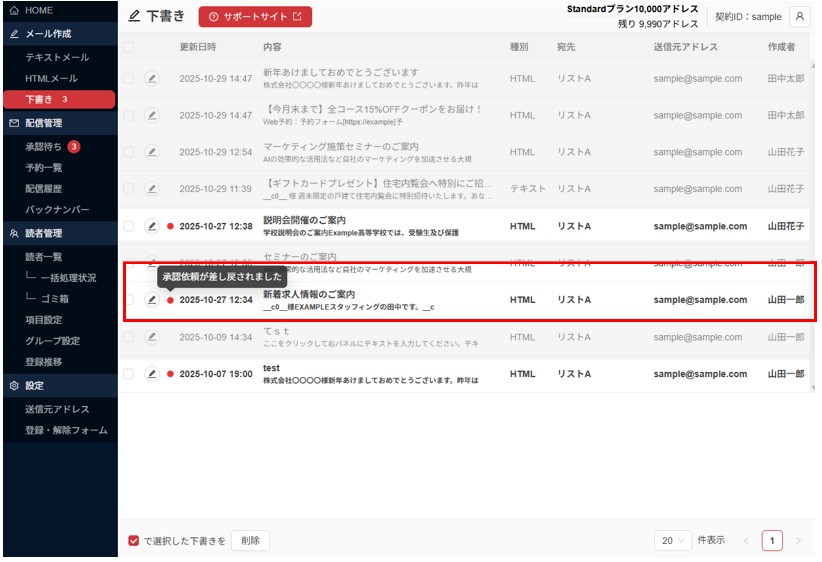822x562 pixels.
Task: Click edit pencil for 新着求人情報のご案内 draft
Action: (152, 300)
